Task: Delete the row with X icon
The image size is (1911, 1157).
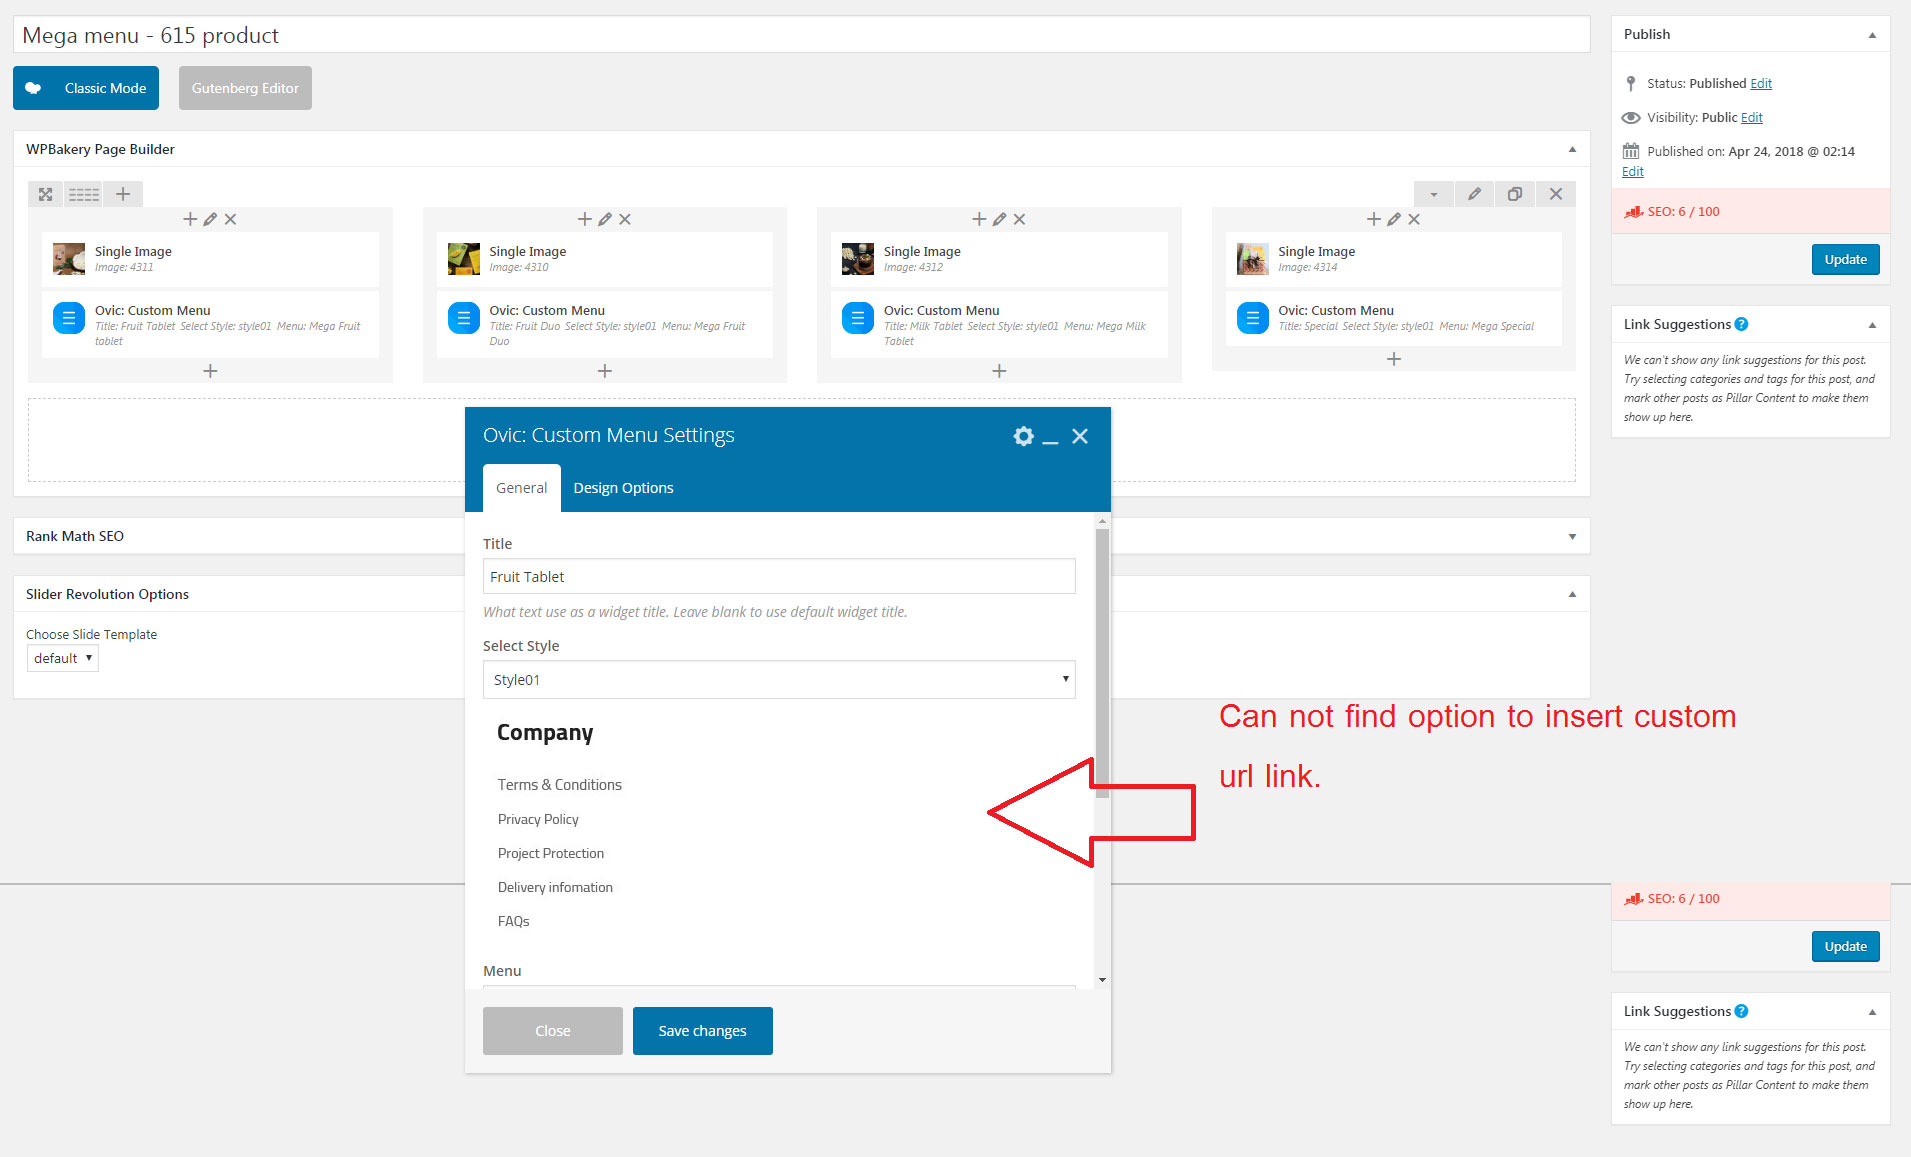Action: tap(1556, 194)
